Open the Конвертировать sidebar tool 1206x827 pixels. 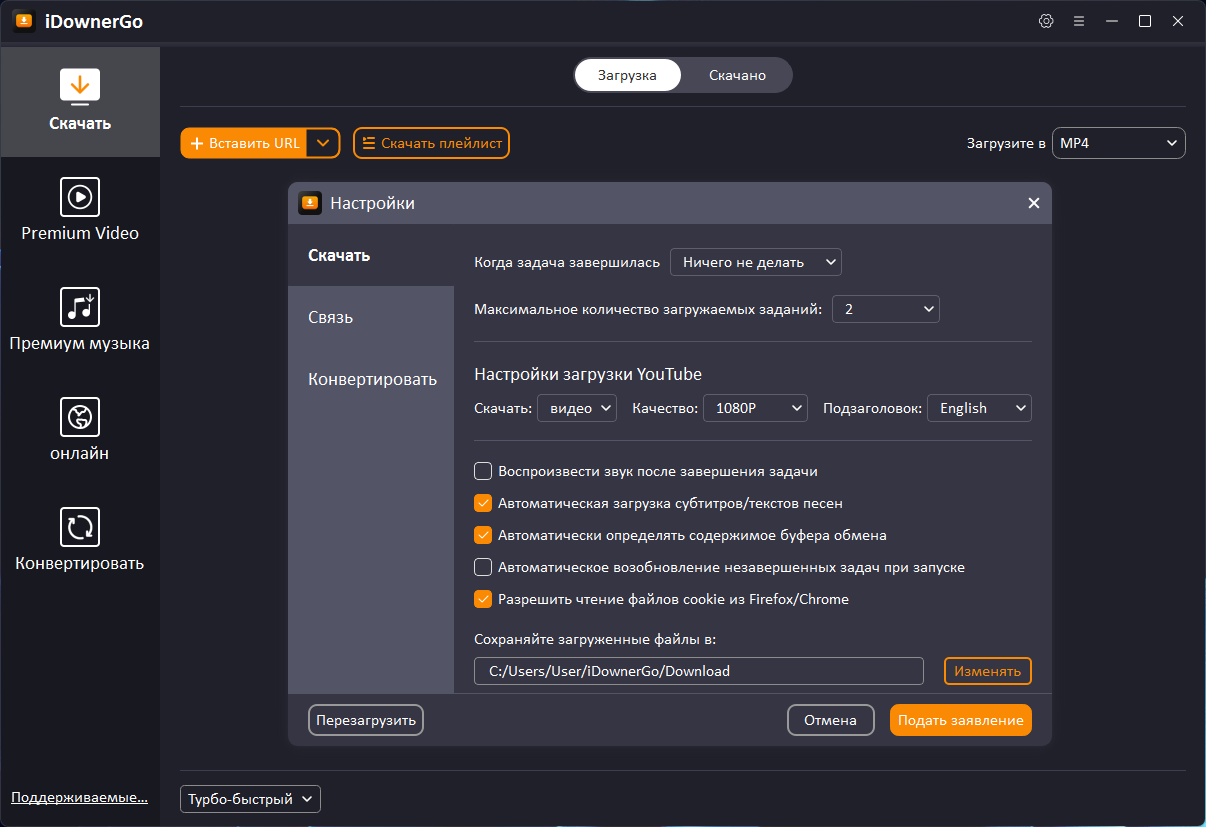(80, 540)
